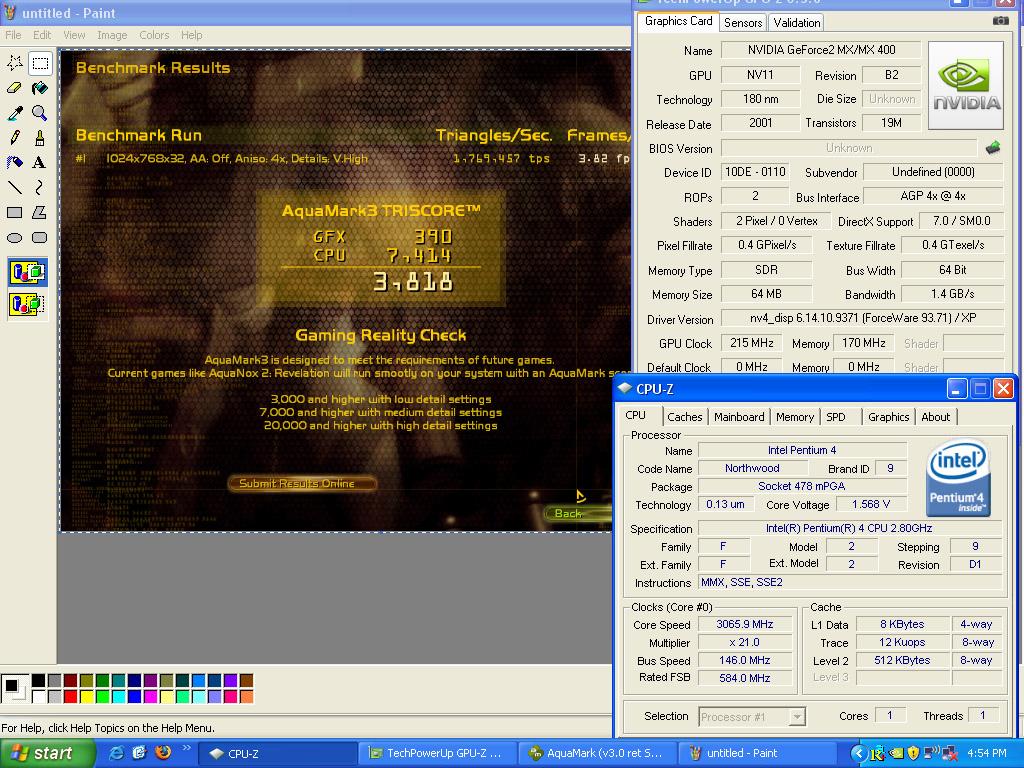Choose the Eraser tool in Paint
Image resolution: width=1024 pixels, height=768 pixels.
14,88
